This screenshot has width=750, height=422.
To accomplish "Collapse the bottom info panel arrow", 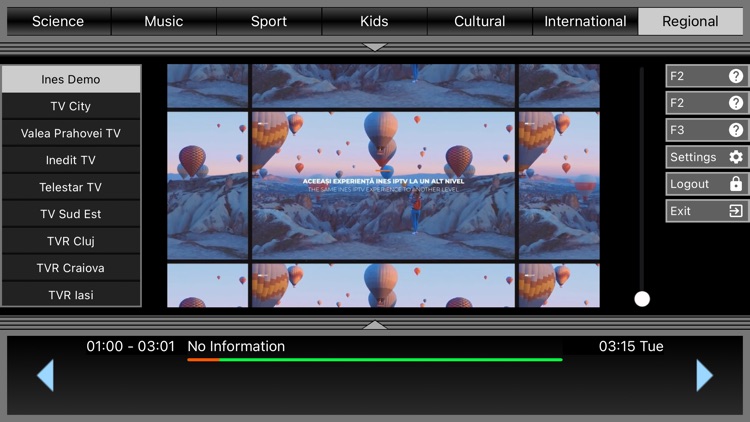I will 375,325.
